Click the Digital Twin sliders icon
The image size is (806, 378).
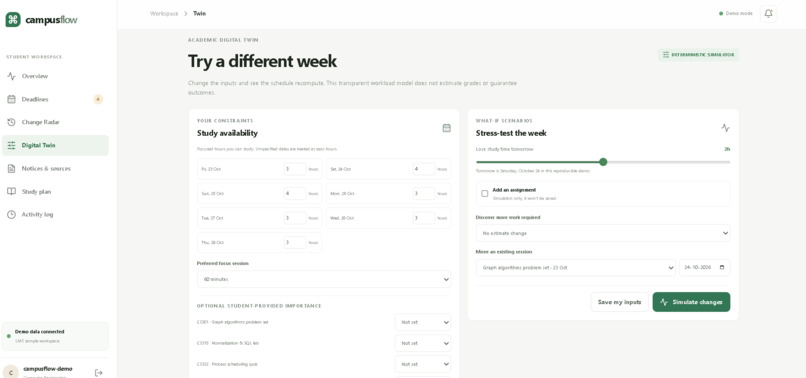[11, 146]
